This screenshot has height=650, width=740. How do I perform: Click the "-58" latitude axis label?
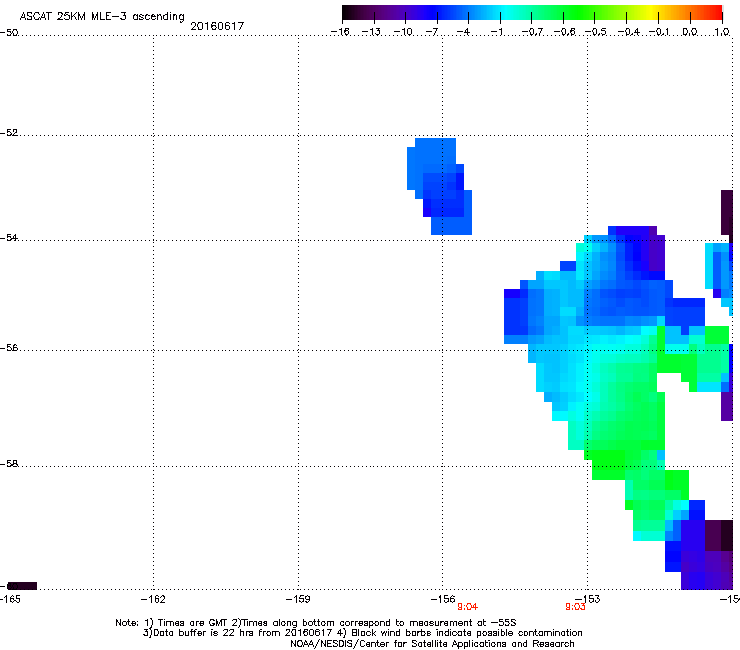click(9, 464)
